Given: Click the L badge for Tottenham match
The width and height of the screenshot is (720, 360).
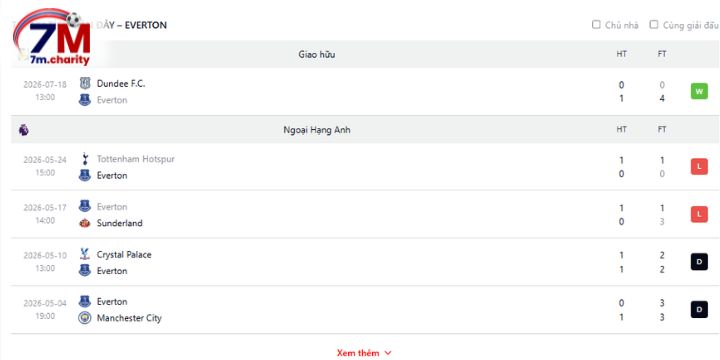Looking at the screenshot, I should pyautogui.click(x=699, y=167).
